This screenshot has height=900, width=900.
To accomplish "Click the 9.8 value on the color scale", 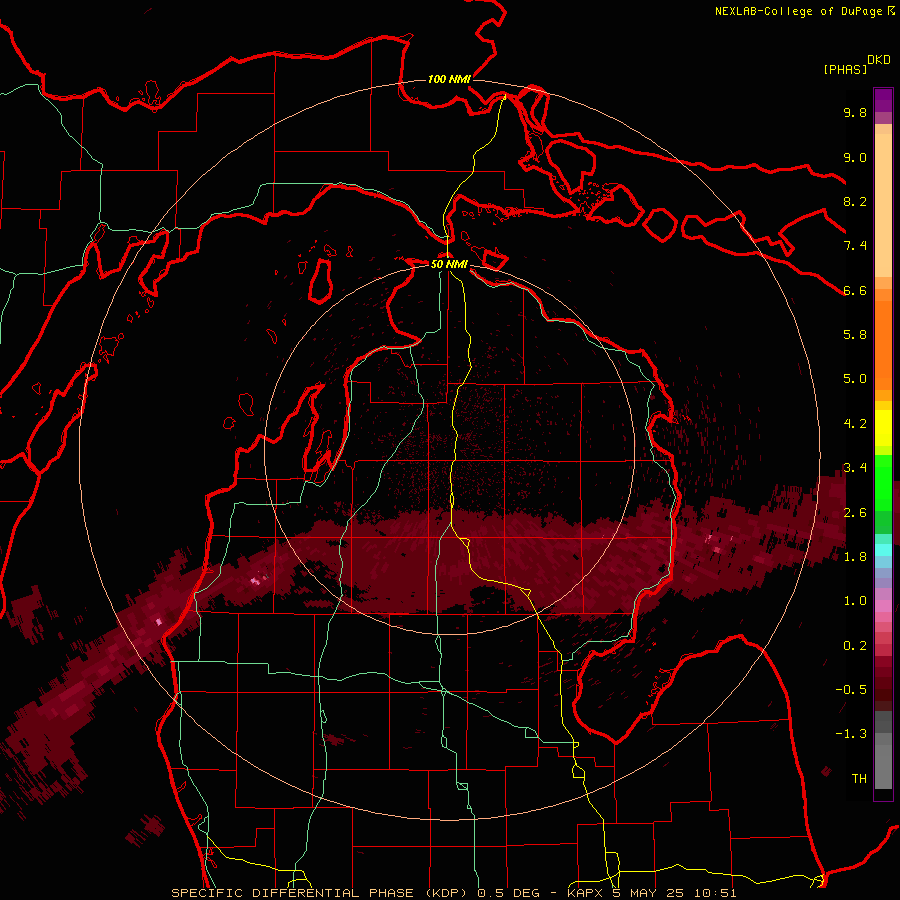I will [855, 112].
